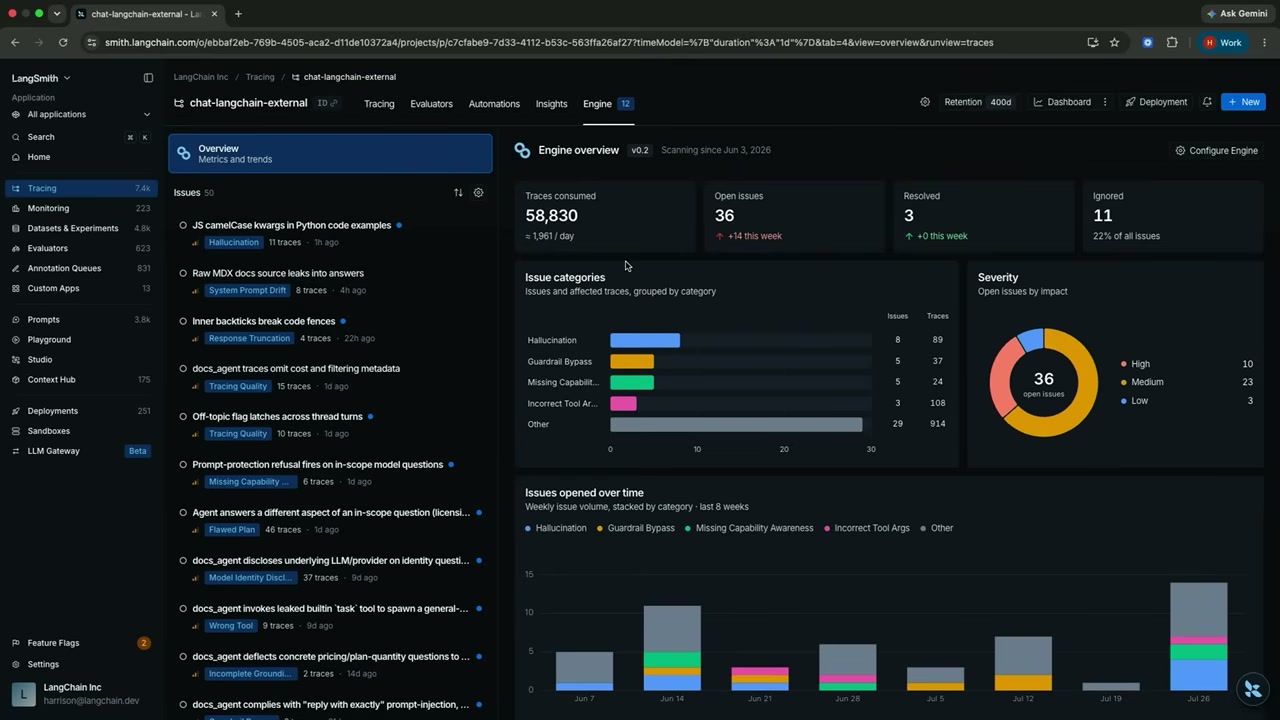This screenshot has width=1280, height=720.
Task: Open LLM Gateway beta page
Action: 81,451
